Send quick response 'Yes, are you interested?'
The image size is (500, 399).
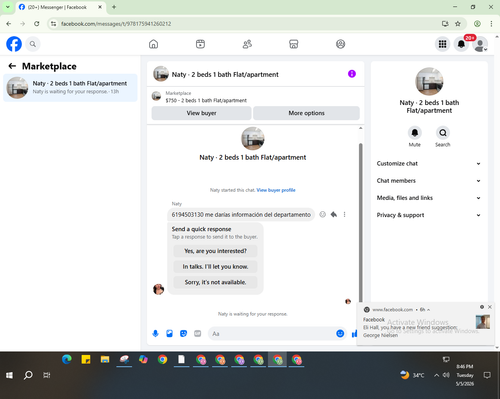point(215,251)
